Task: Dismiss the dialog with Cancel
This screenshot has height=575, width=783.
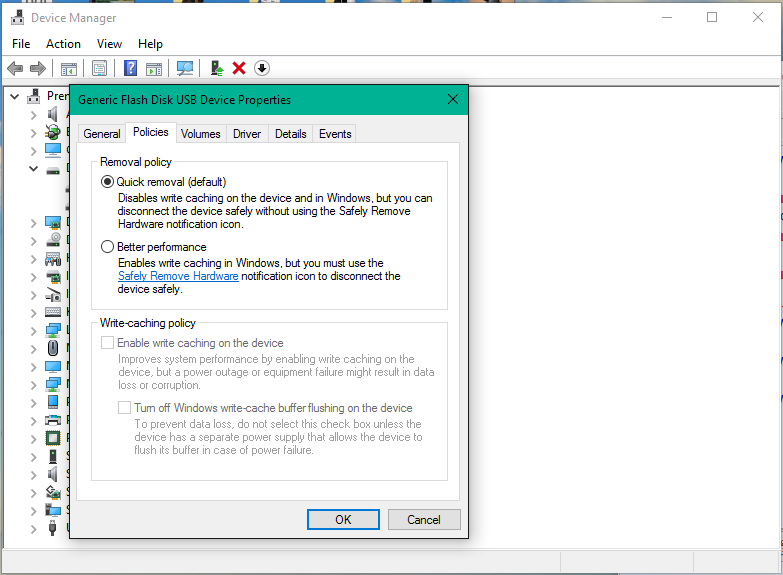Action: 424,520
